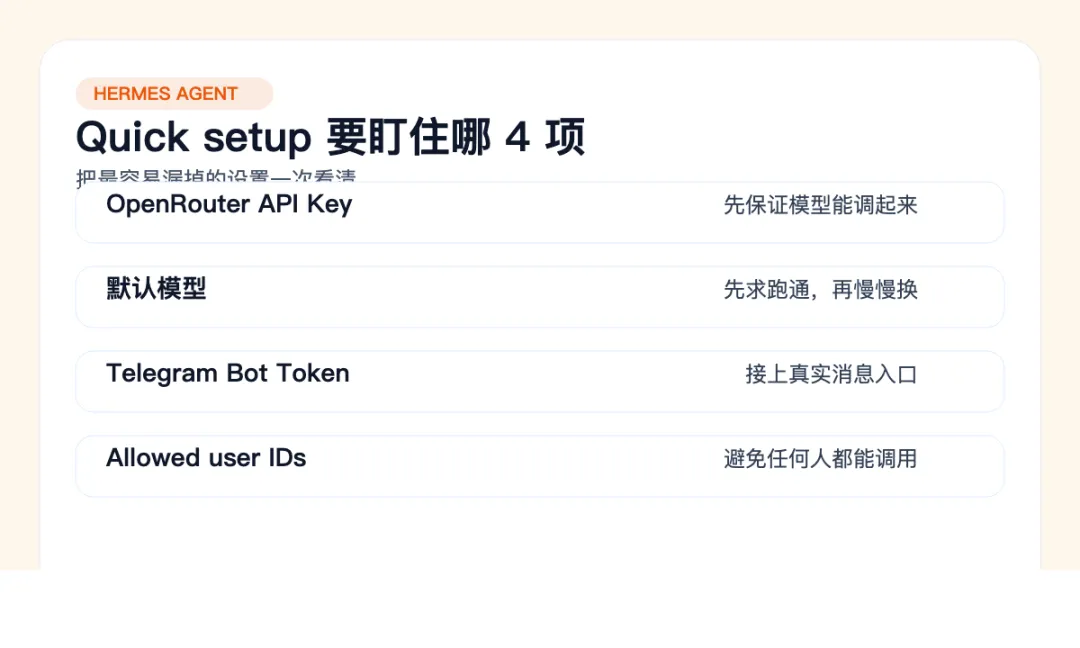Click the beige margin left of the card
Screen dimensions: 1080x648
[x=19, y=300]
